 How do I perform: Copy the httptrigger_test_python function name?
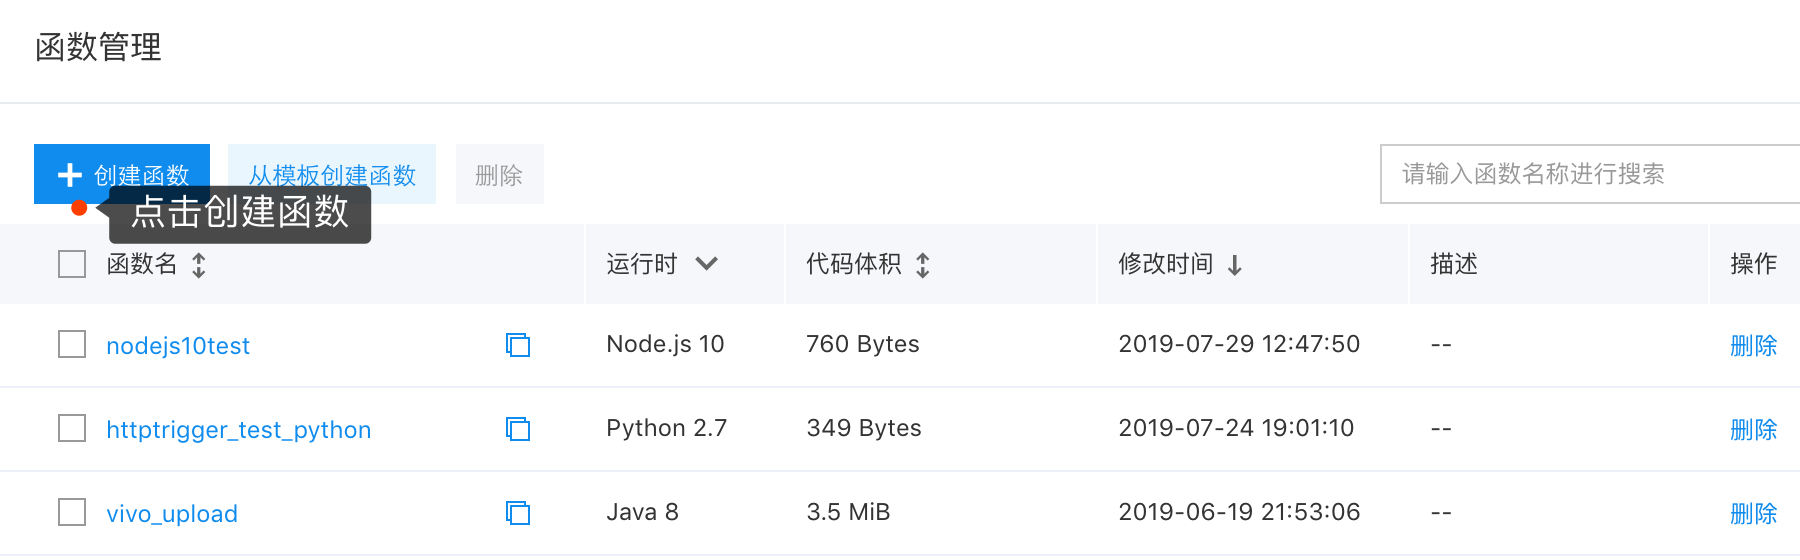coord(518,429)
